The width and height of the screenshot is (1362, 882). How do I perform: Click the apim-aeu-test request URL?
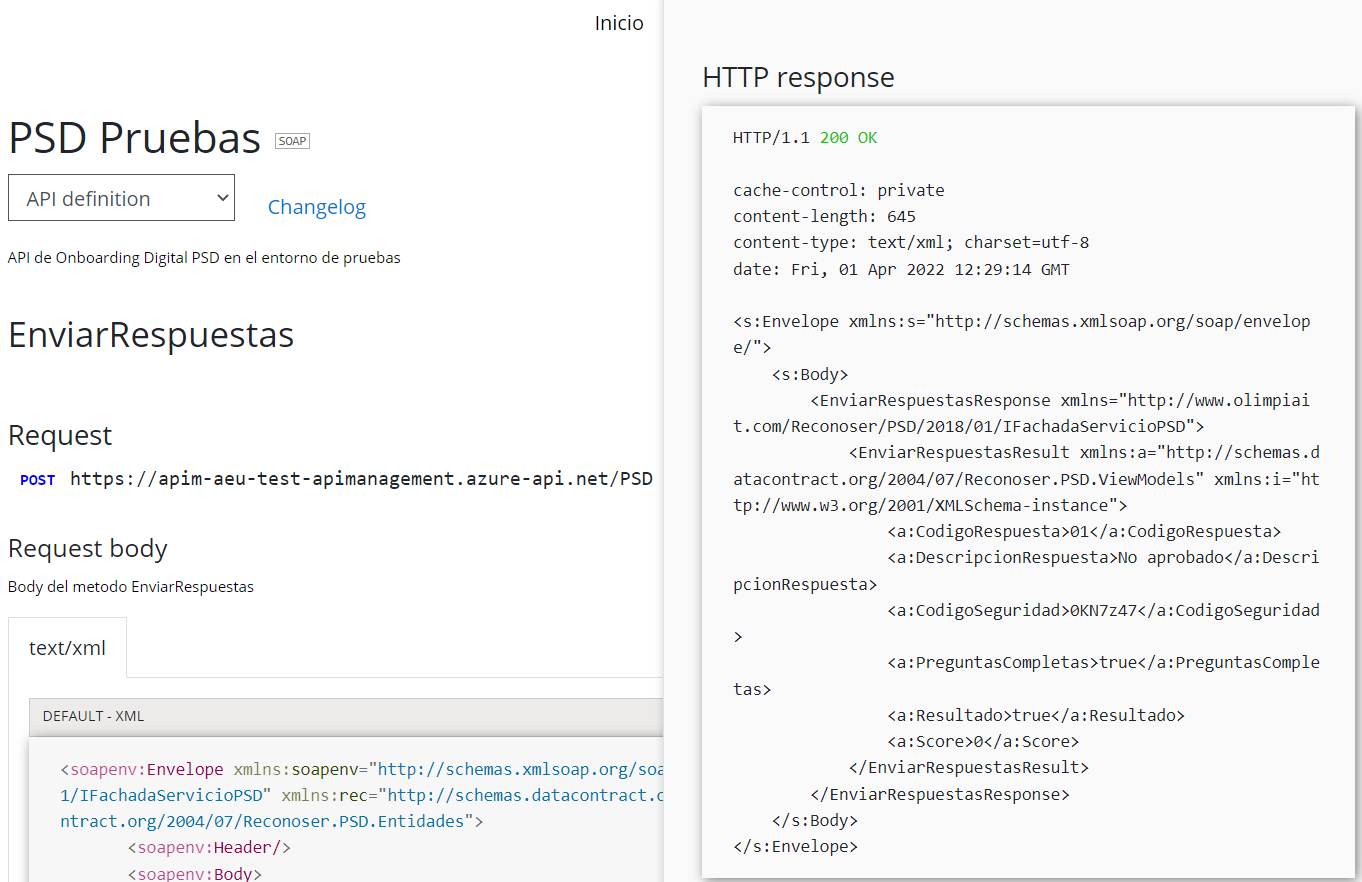click(361, 479)
